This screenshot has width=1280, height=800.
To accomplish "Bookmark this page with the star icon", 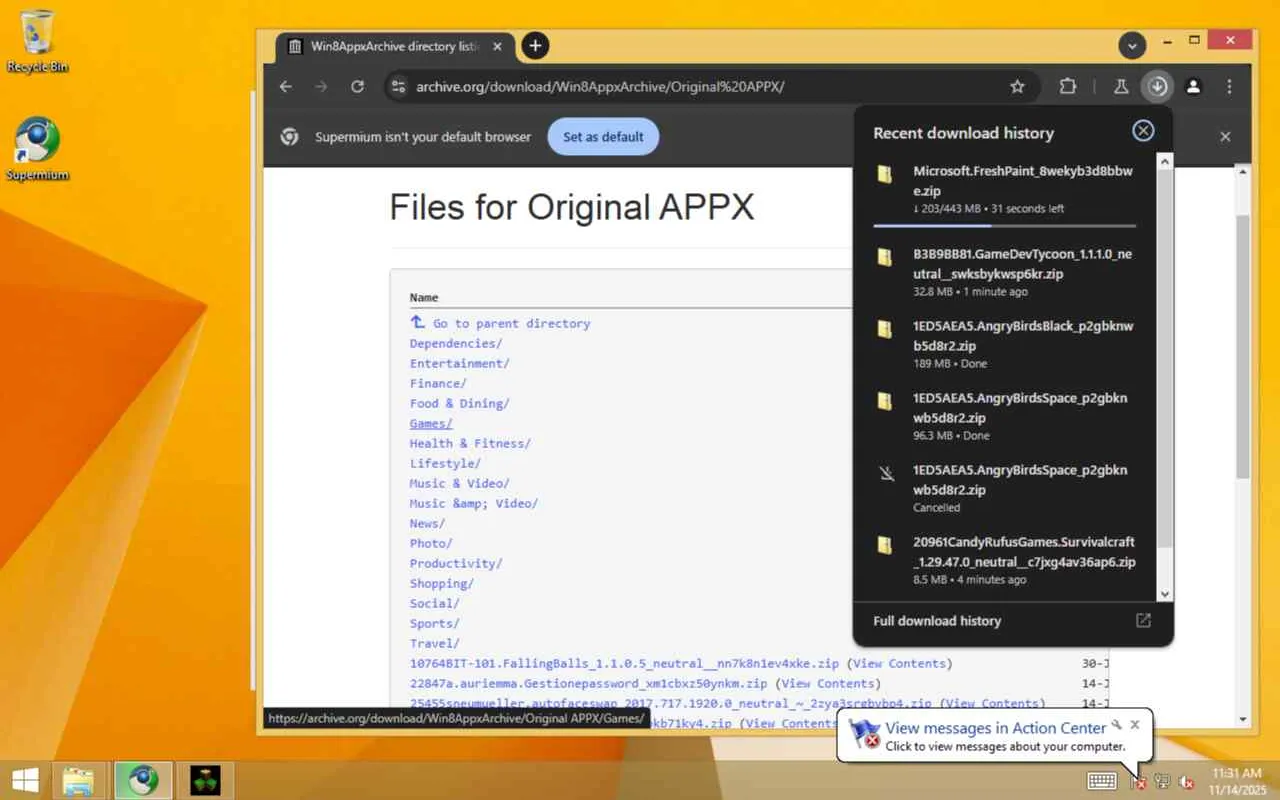I will coord(1017,87).
